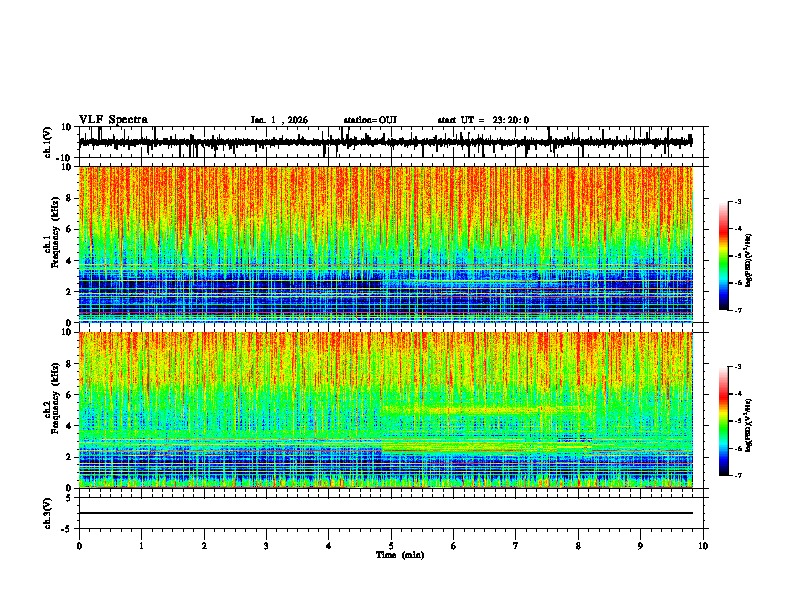
Task: Click the "-7" tick on ch.2 colorbar
Action: pos(738,475)
